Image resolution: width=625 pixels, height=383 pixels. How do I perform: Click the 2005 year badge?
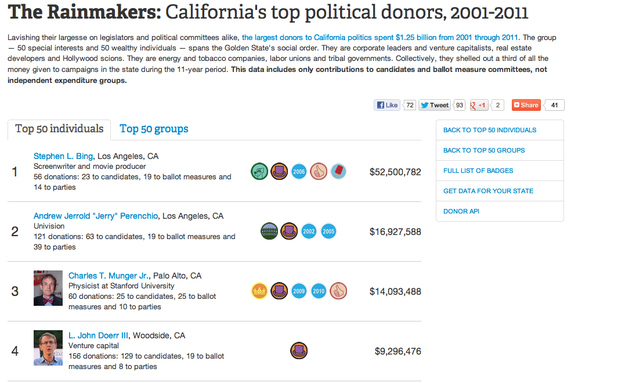pyautogui.click(x=328, y=231)
